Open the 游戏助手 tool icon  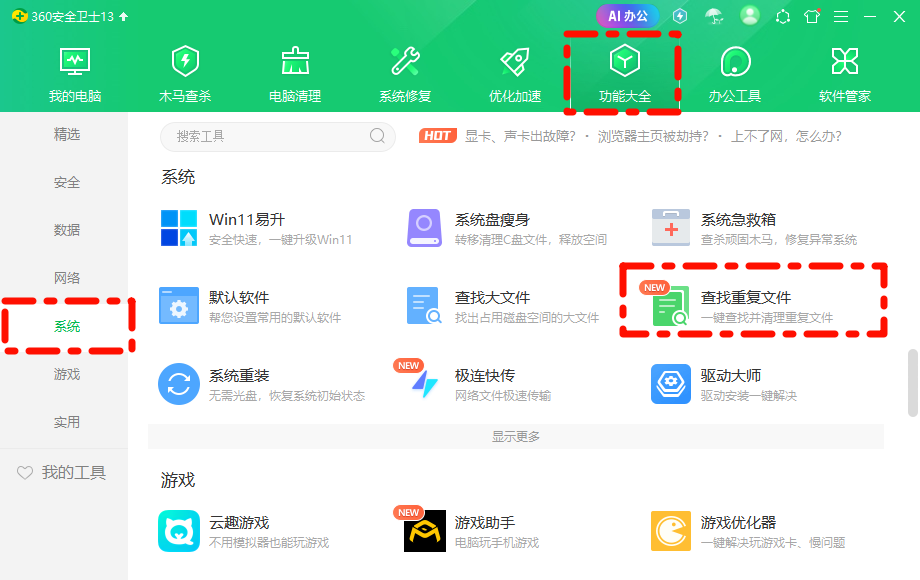(425, 531)
